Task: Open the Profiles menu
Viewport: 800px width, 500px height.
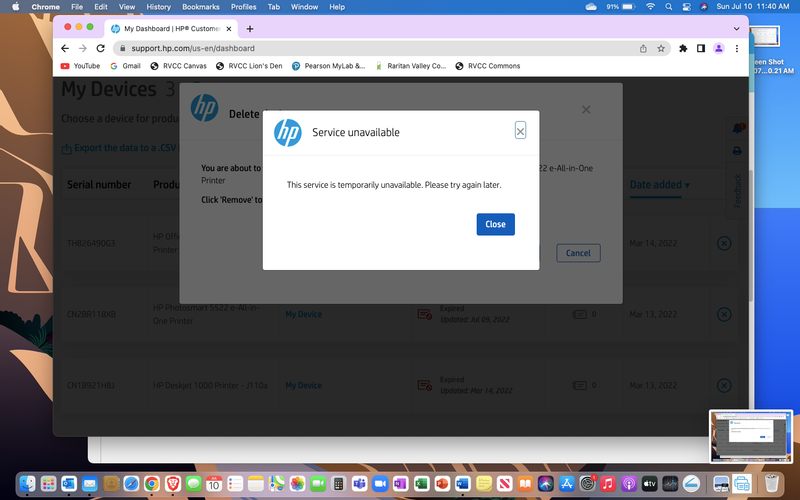Action: tap(243, 7)
